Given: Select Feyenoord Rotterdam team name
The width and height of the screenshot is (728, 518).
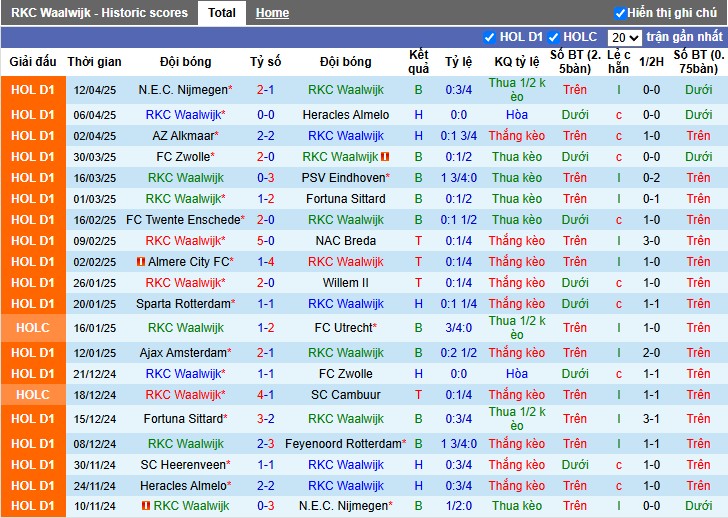Looking at the screenshot, I should [343, 444].
